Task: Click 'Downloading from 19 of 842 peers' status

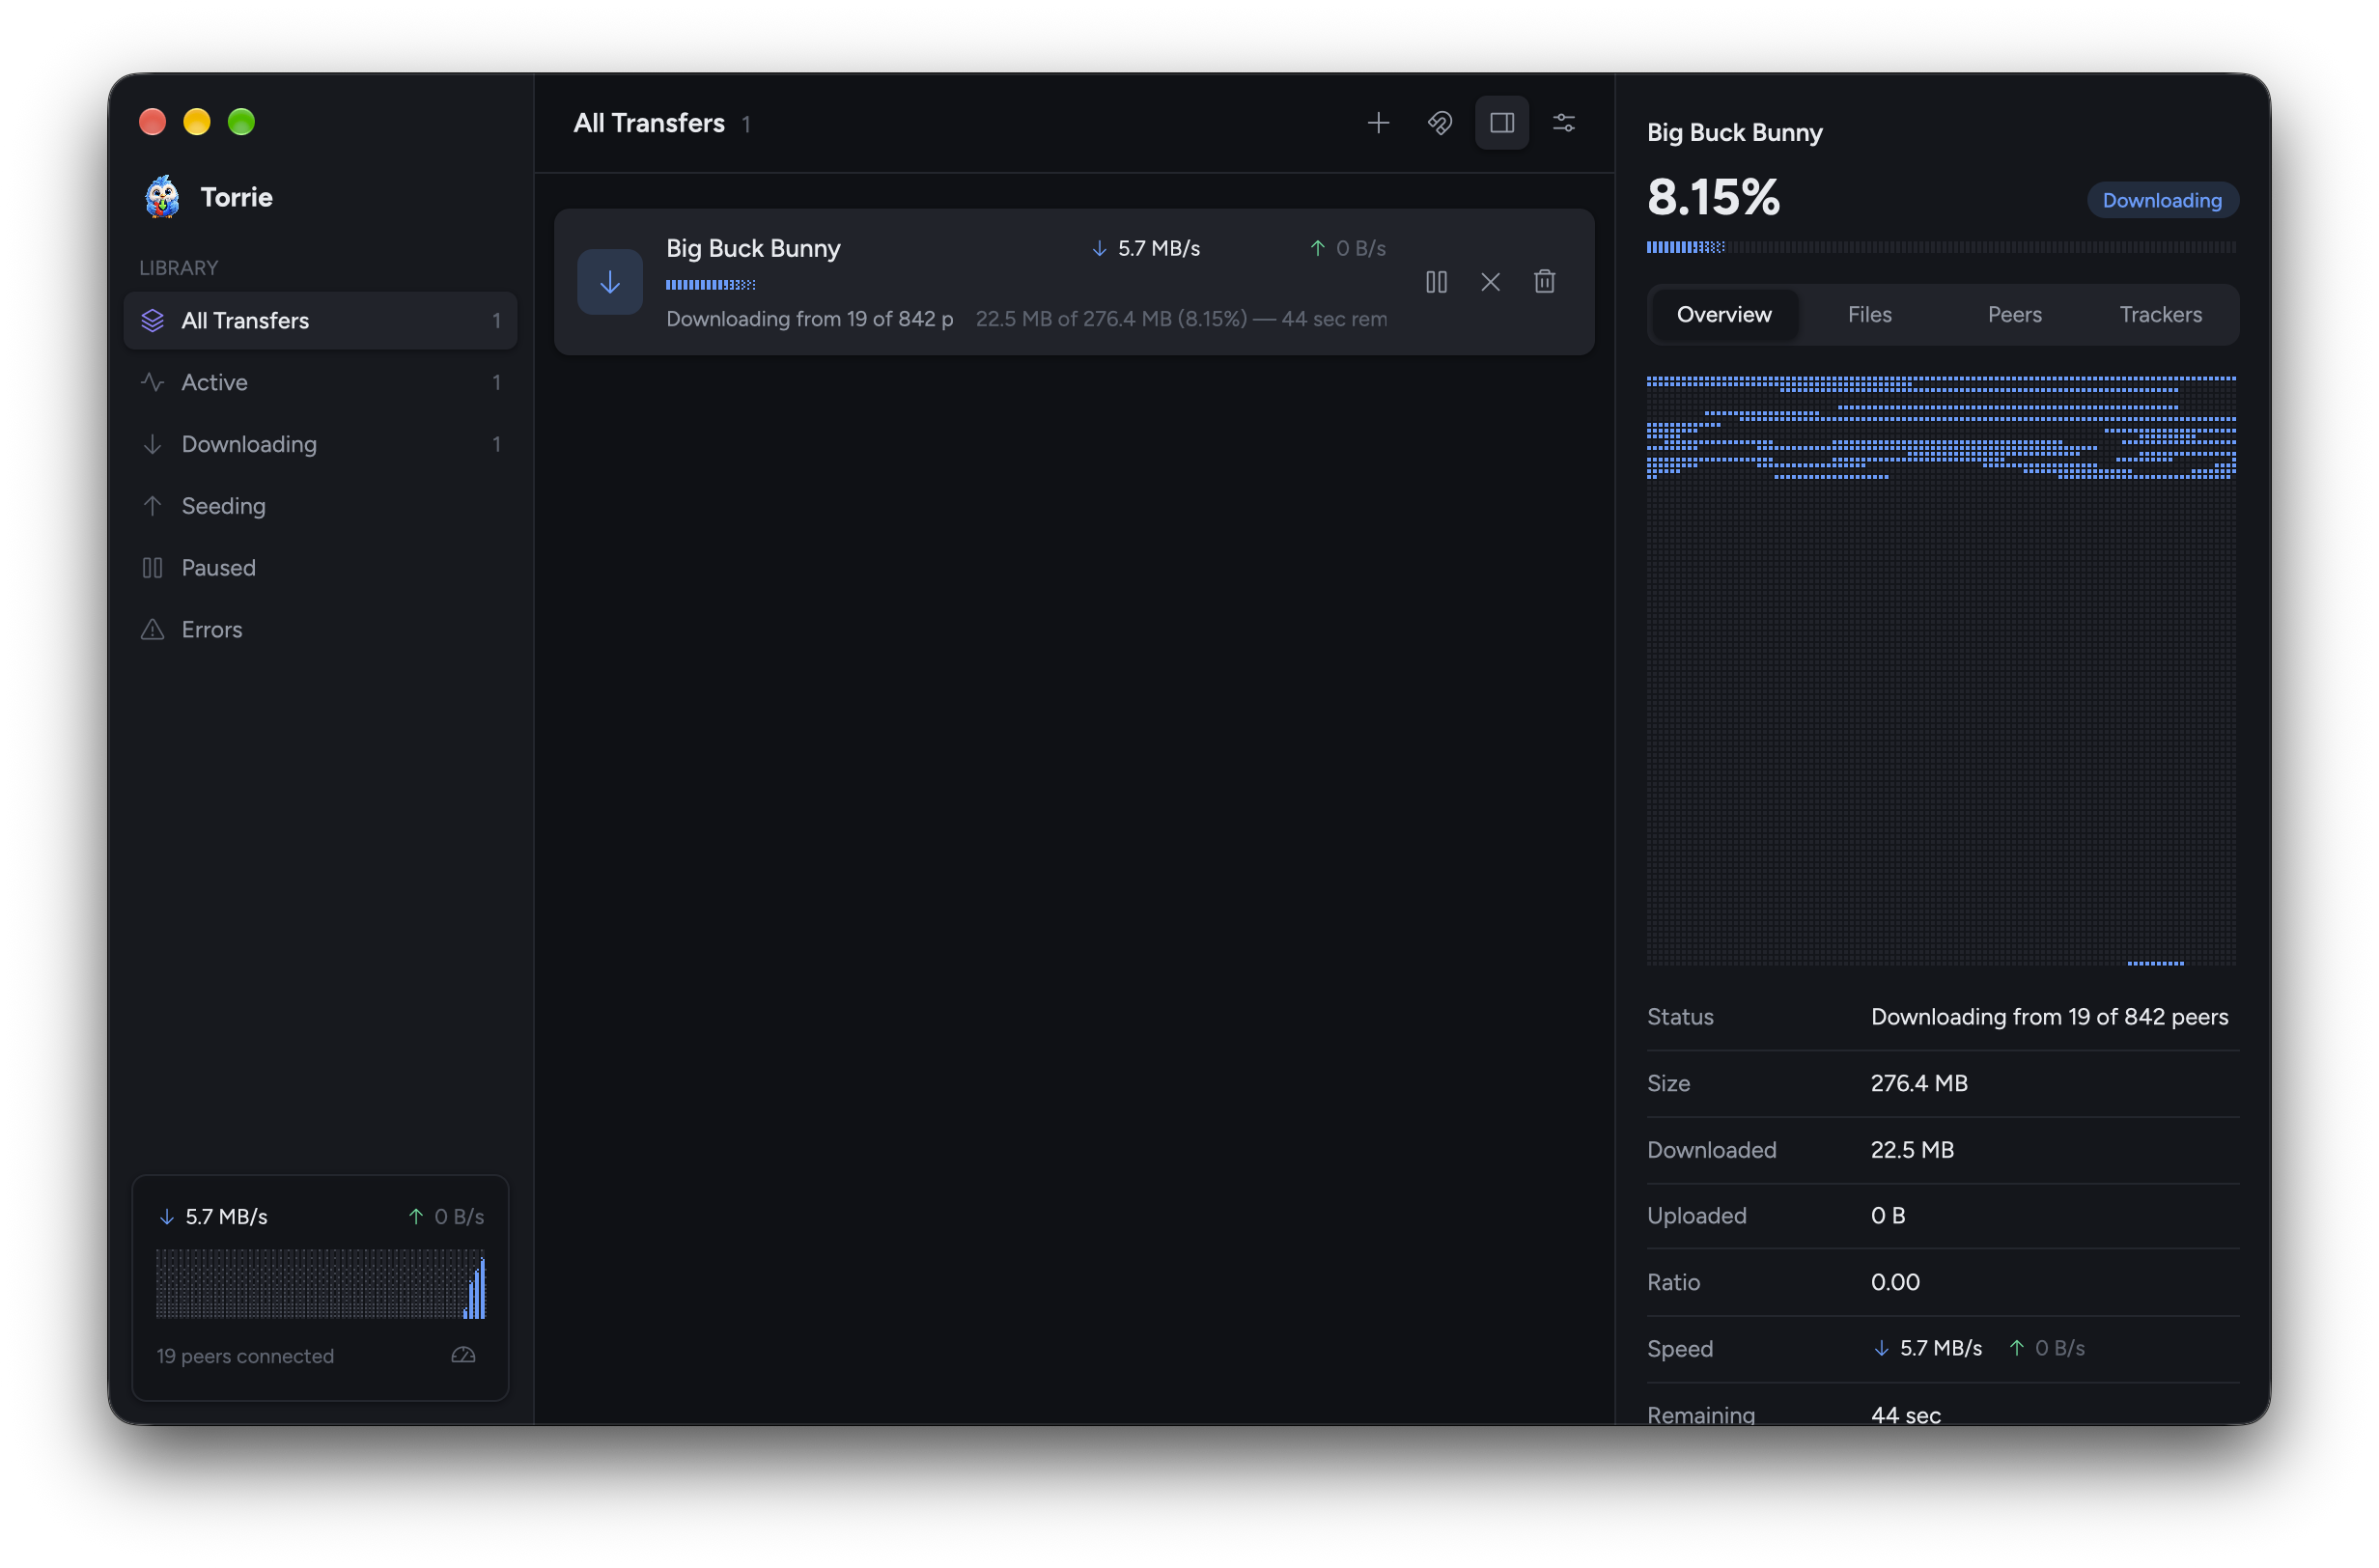Action: pyautogui.click(x=2049, y=1017)
